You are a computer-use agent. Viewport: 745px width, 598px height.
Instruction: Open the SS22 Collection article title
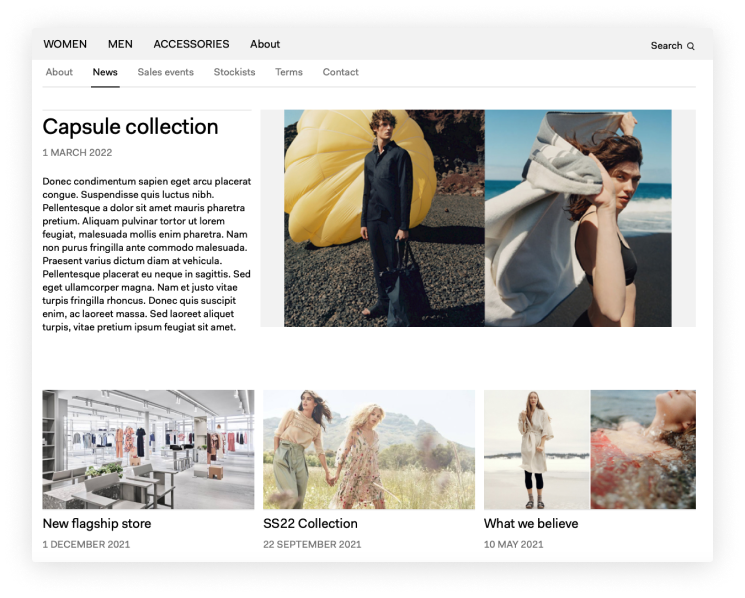click(x=310, y=523)
